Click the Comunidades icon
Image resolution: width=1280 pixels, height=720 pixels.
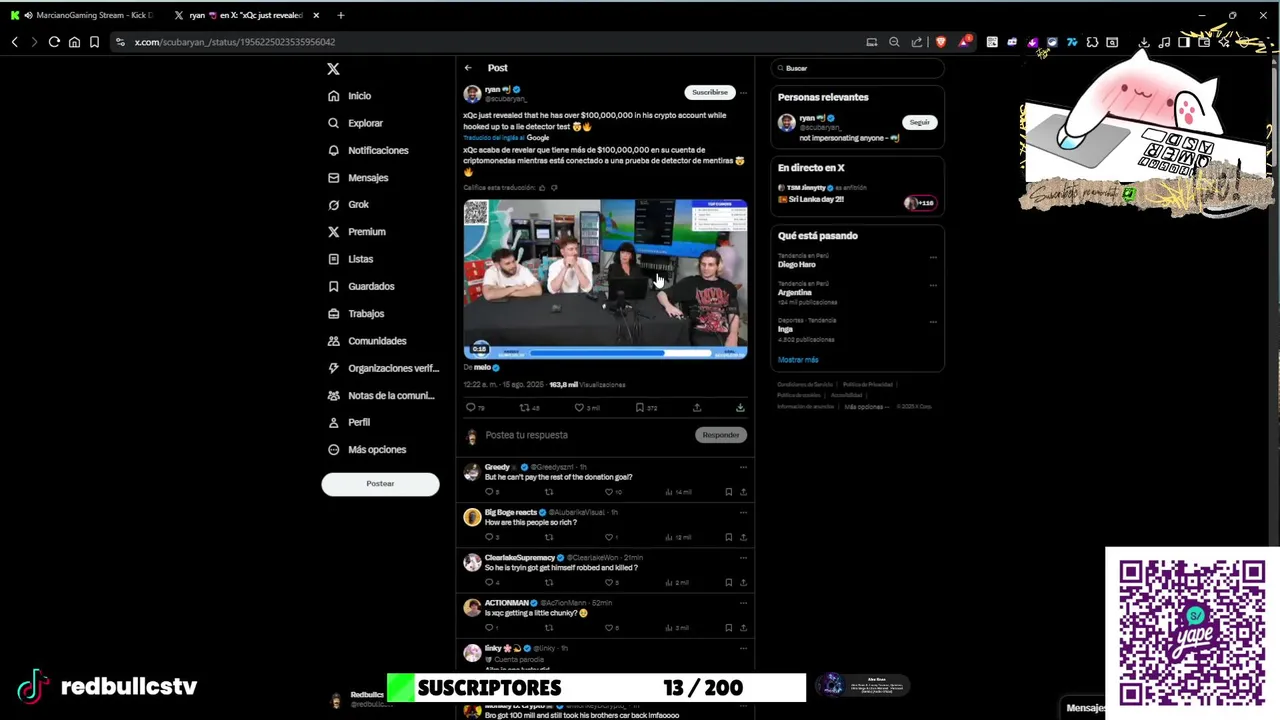(334, 341)
